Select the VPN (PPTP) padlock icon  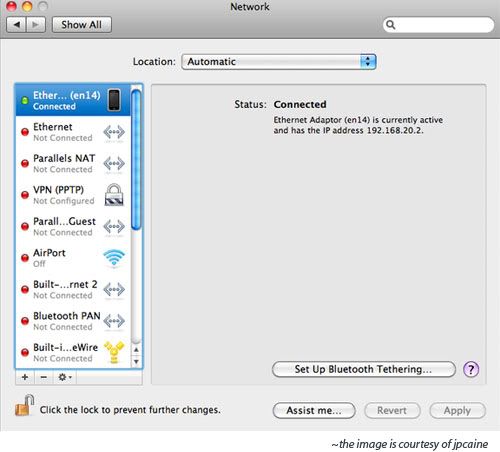[x=114, y=195]
